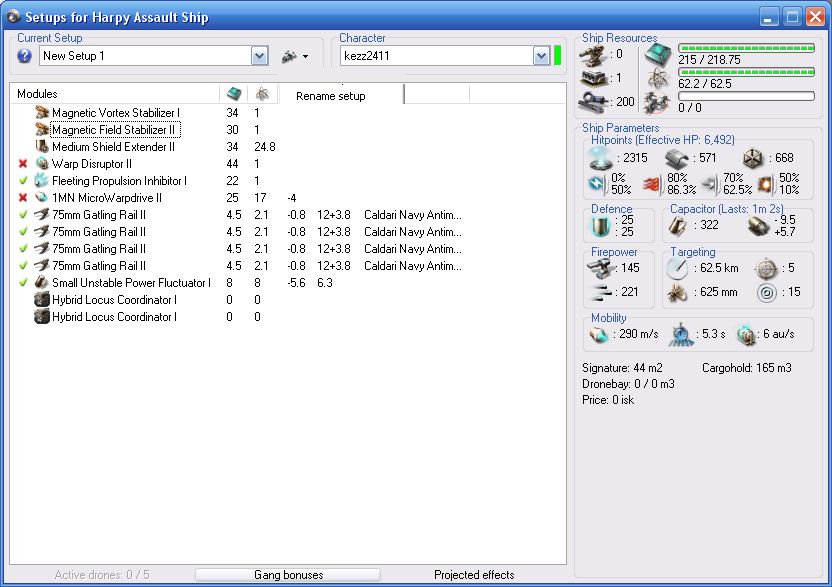Open the Character dropdown arrow
This screenshot has height=587, width=832.
click(x=541, y=56)
